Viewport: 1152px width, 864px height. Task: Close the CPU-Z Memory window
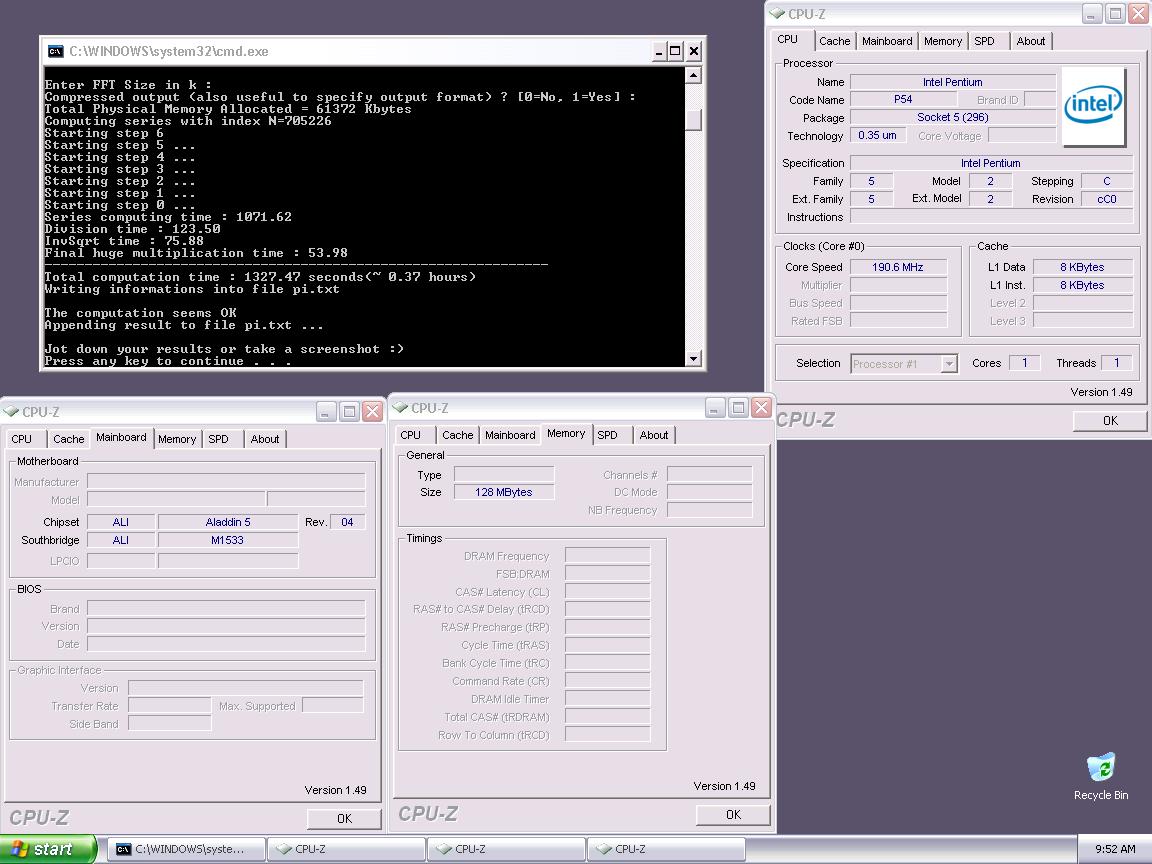762,407
